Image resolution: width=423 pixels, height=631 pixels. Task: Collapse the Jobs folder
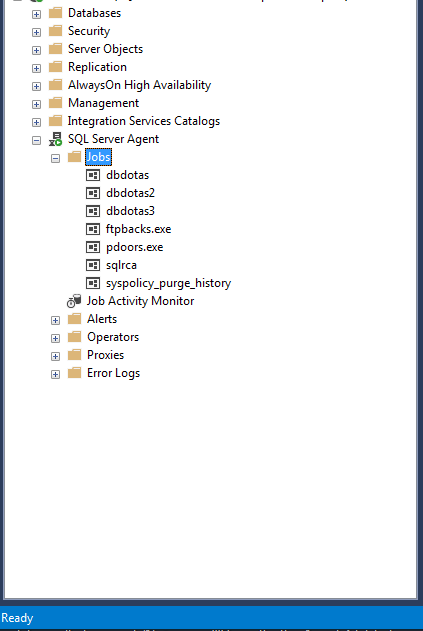[x=55, y=159]
